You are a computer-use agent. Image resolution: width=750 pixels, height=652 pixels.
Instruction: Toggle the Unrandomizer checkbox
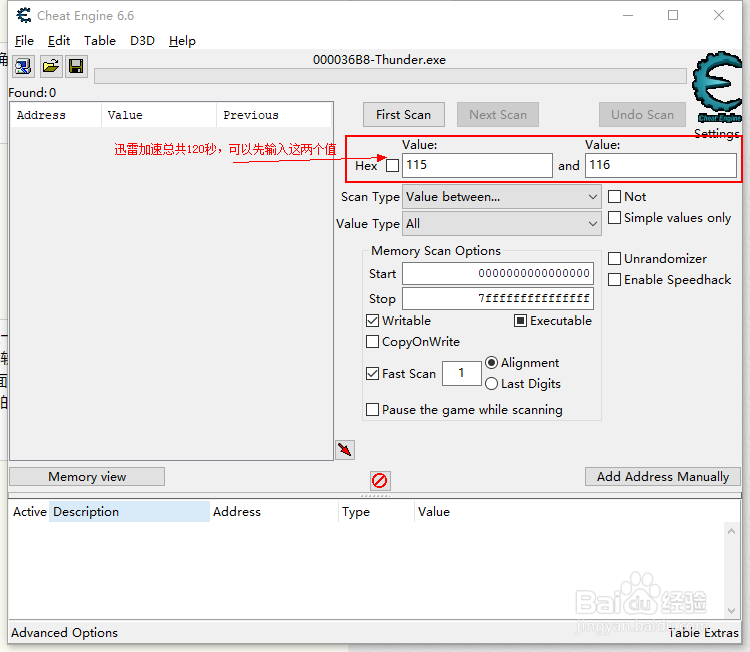click(614, 259)
